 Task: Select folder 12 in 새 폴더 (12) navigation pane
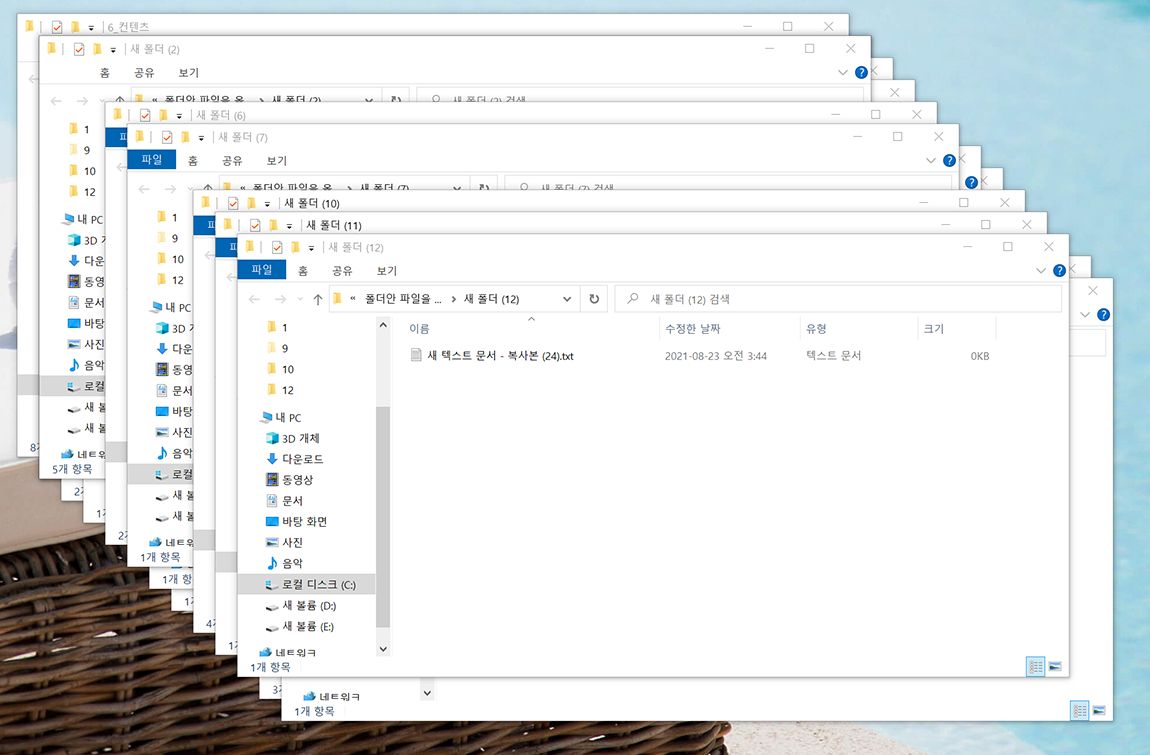coord(288,390)
